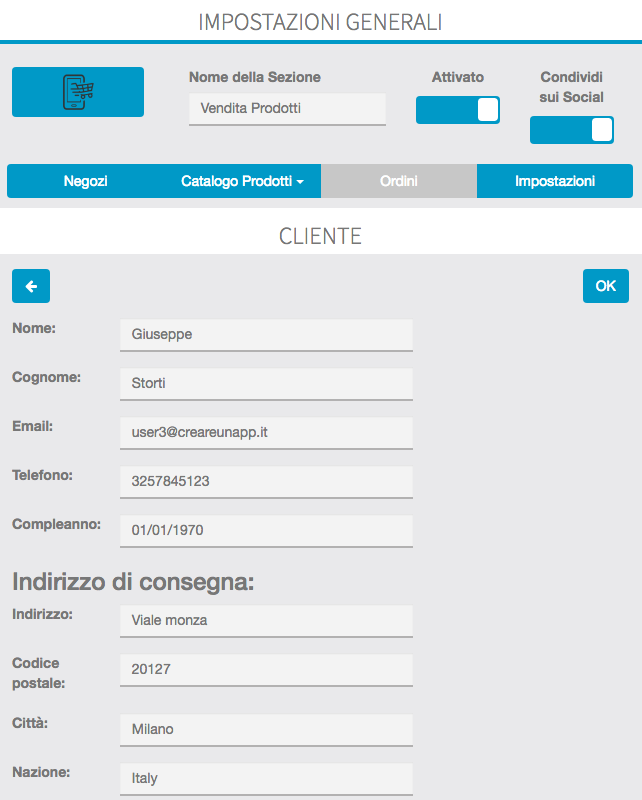
Task: Focus the Telefono number field
Action: [x=265, y=481]
